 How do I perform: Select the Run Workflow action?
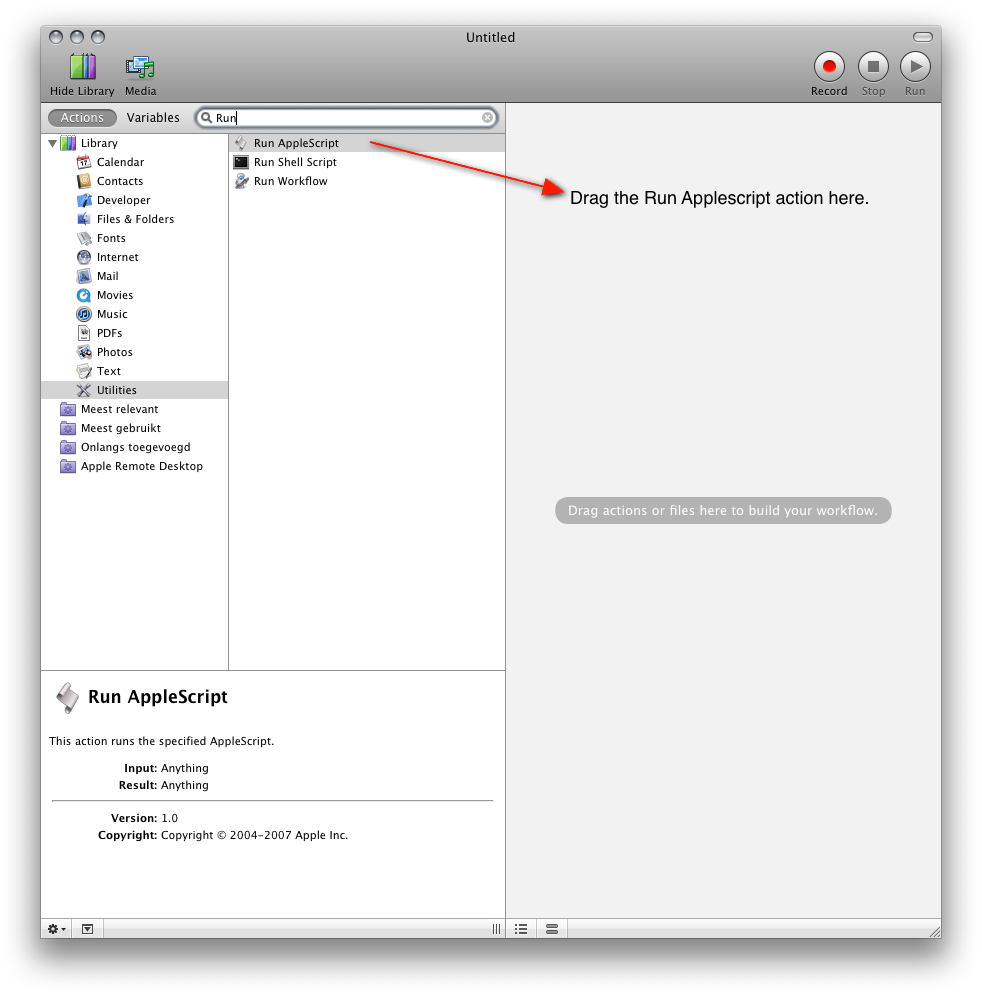[x=366, y=181]
